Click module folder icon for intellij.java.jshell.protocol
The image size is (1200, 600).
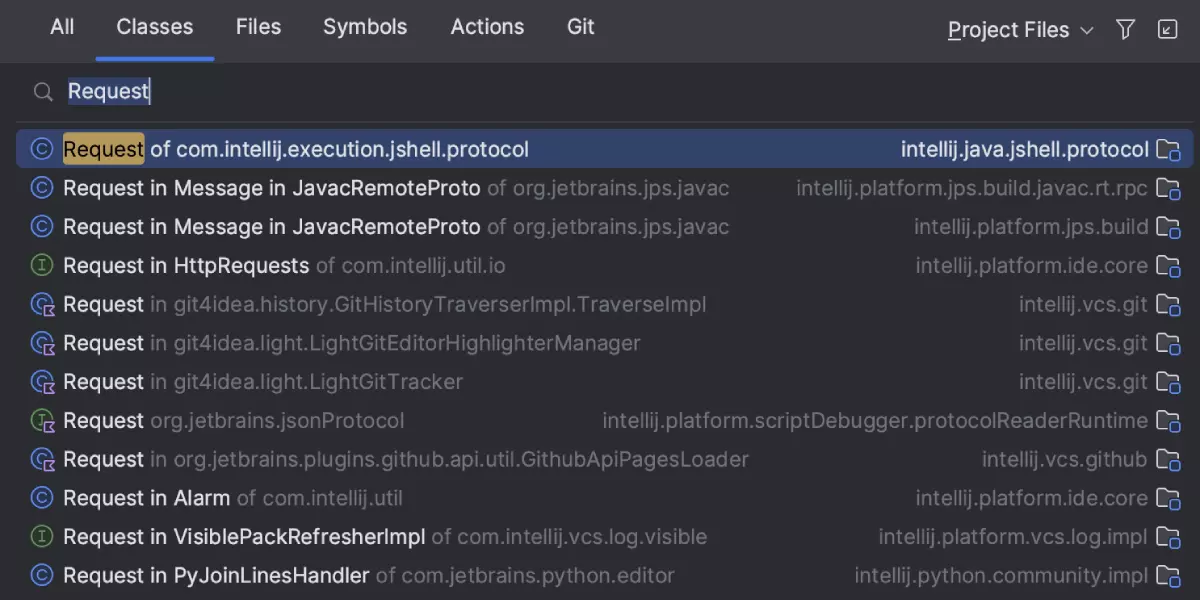(1167, 150)
